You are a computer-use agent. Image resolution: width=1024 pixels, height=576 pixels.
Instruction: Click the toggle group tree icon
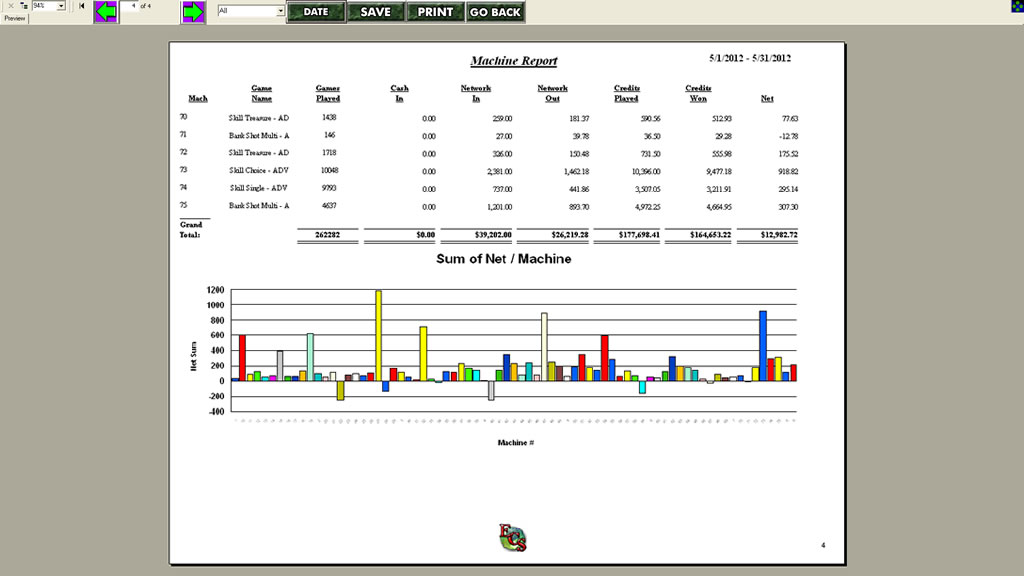(x=22, y=6)
